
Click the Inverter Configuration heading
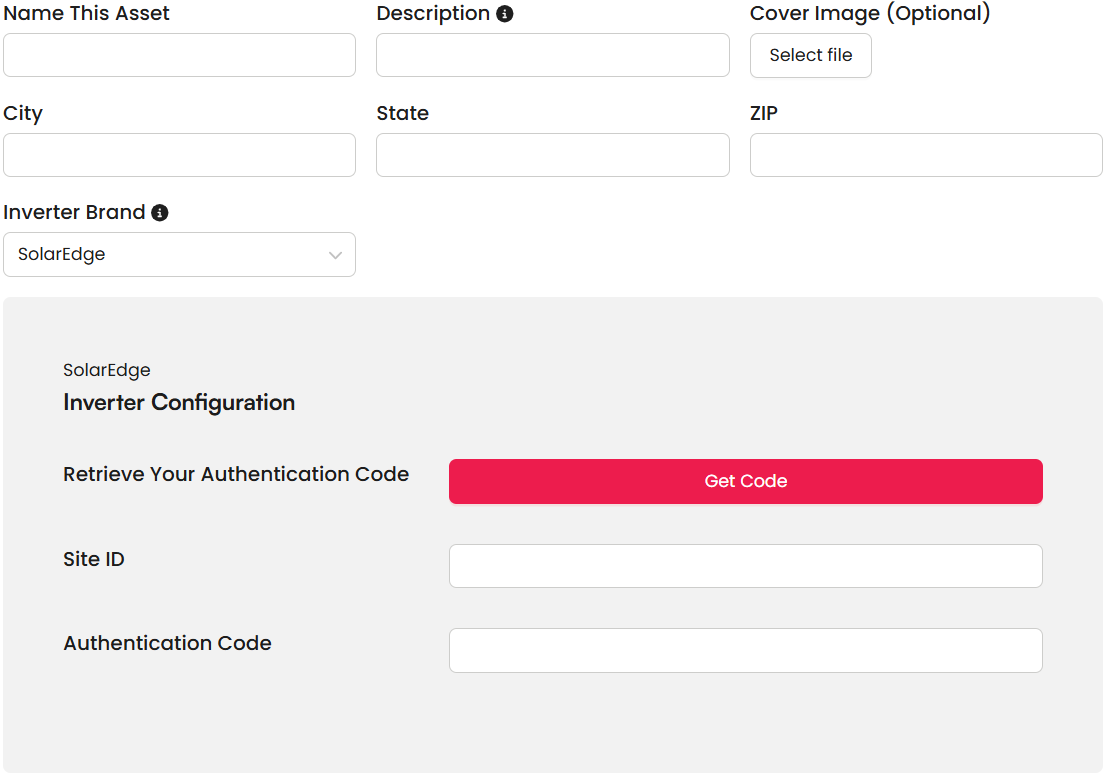point(179,402)
